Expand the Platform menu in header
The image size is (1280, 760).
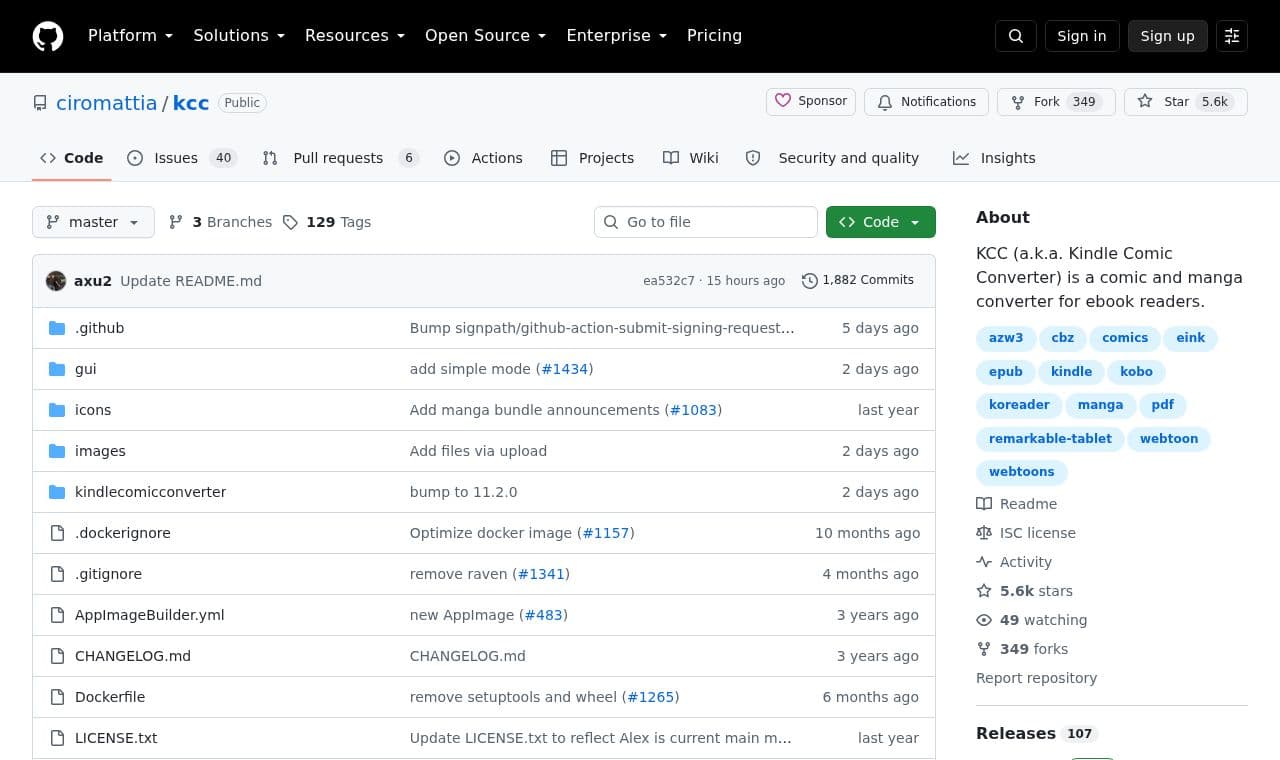(130, 35)
